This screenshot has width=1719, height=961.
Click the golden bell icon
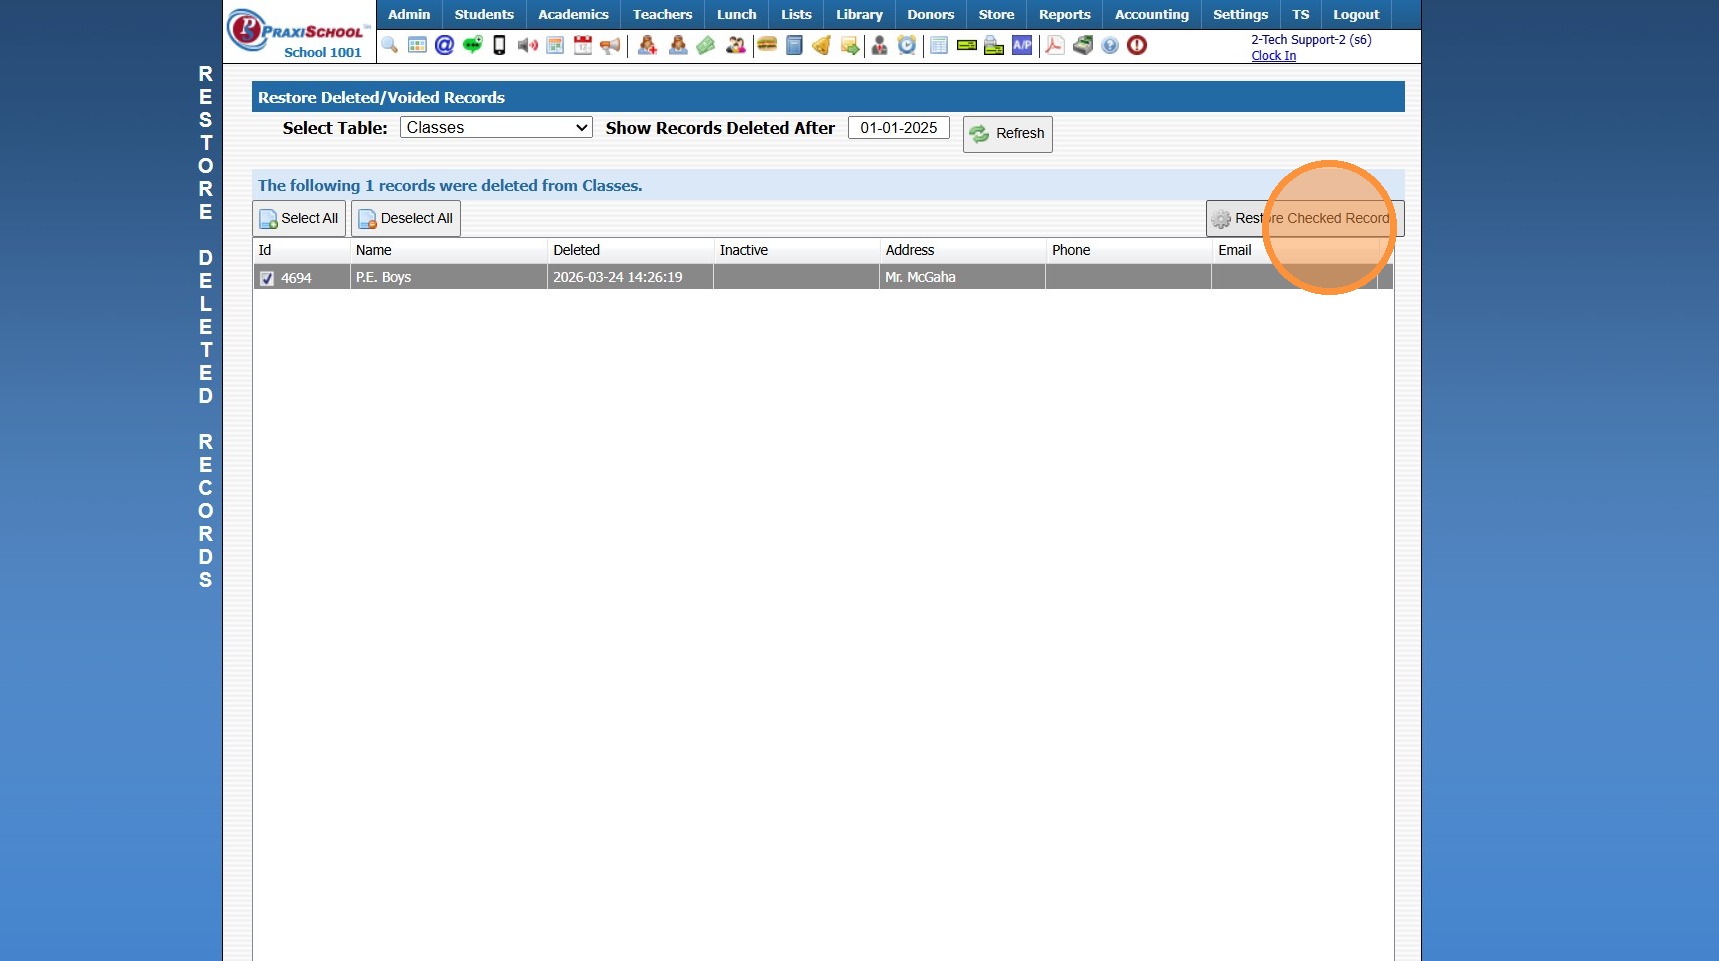point(821,45)
